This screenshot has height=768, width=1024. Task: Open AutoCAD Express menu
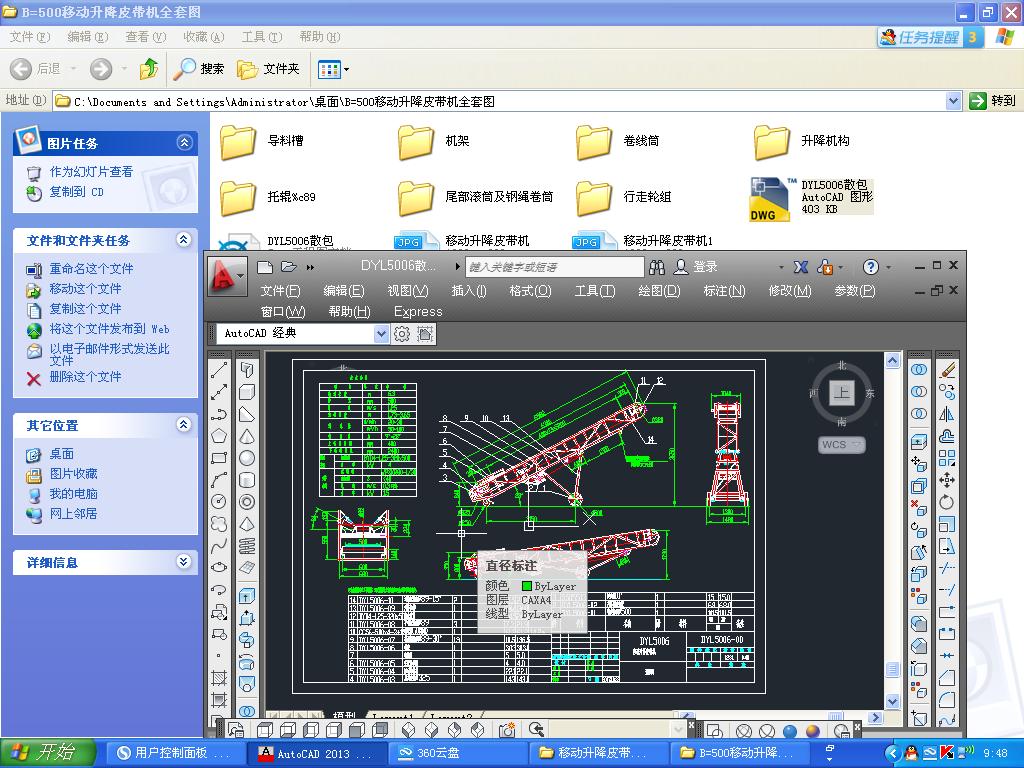coord(418,312)
